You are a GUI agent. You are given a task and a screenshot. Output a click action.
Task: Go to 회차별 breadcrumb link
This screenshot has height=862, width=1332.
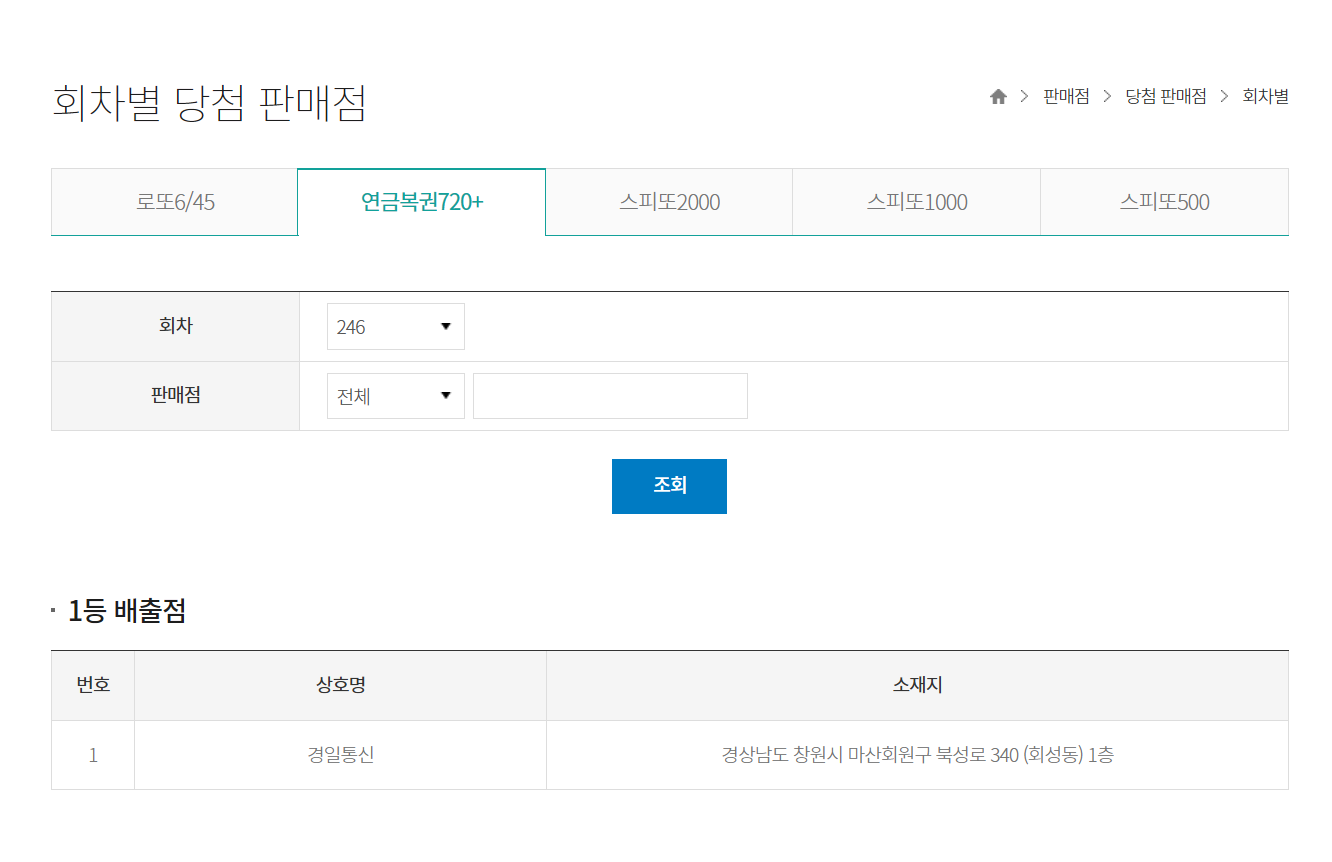pyautogui.click(x=1265, y=97)
